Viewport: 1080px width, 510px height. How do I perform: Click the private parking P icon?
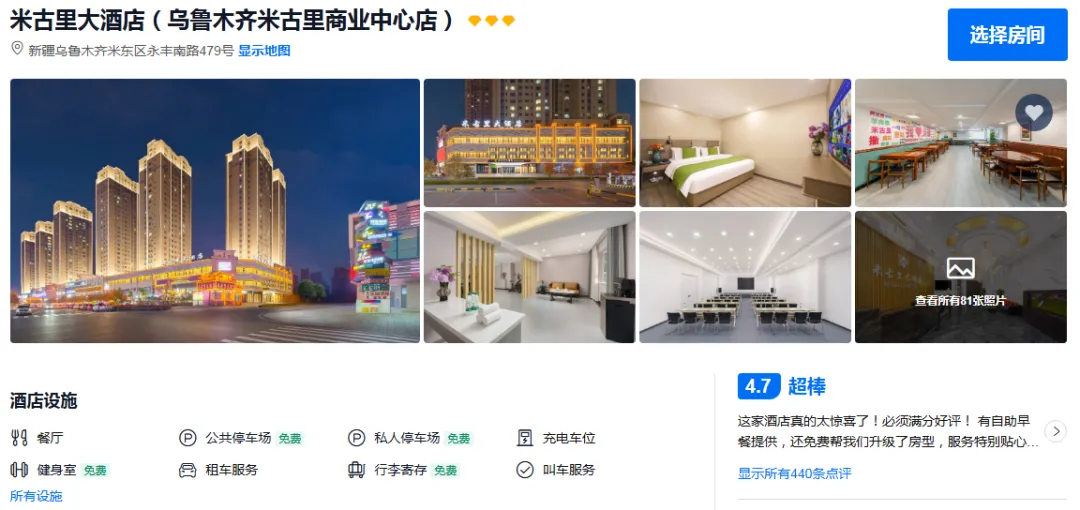[356, 438]
